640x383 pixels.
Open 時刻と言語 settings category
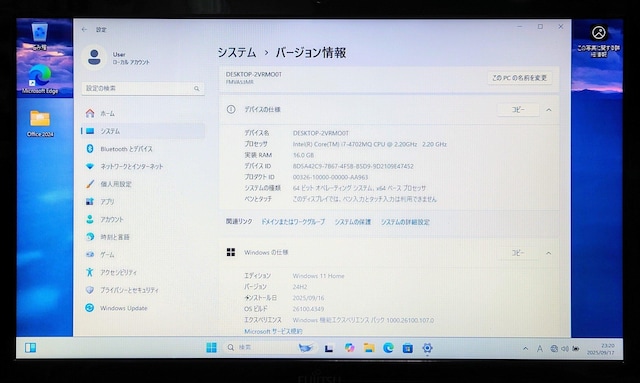click(x=143, y=237)
